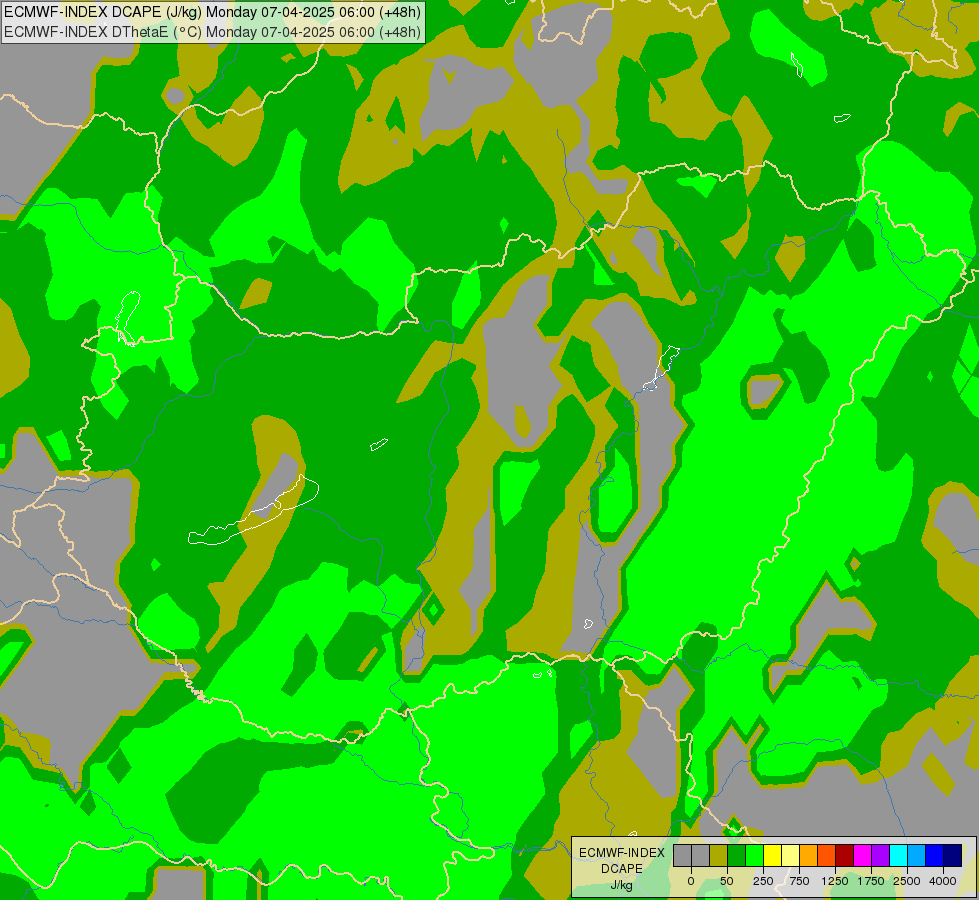Select the purple legend swatch
This screenshot has width=979, height=900.
[881, 856]
